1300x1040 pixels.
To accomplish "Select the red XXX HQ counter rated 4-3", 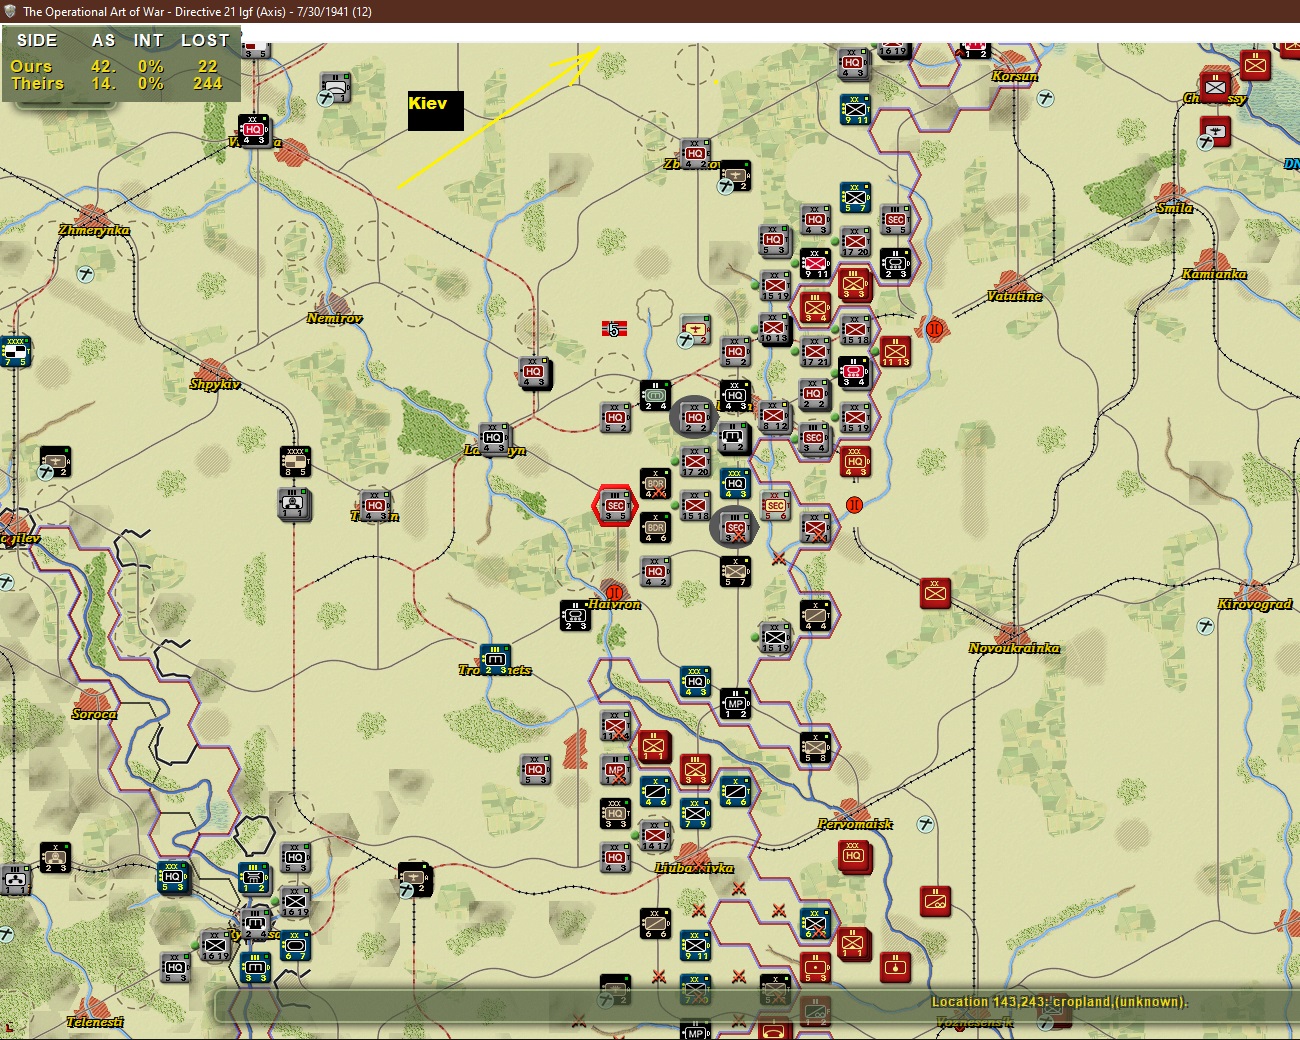I will coord(855,462).
